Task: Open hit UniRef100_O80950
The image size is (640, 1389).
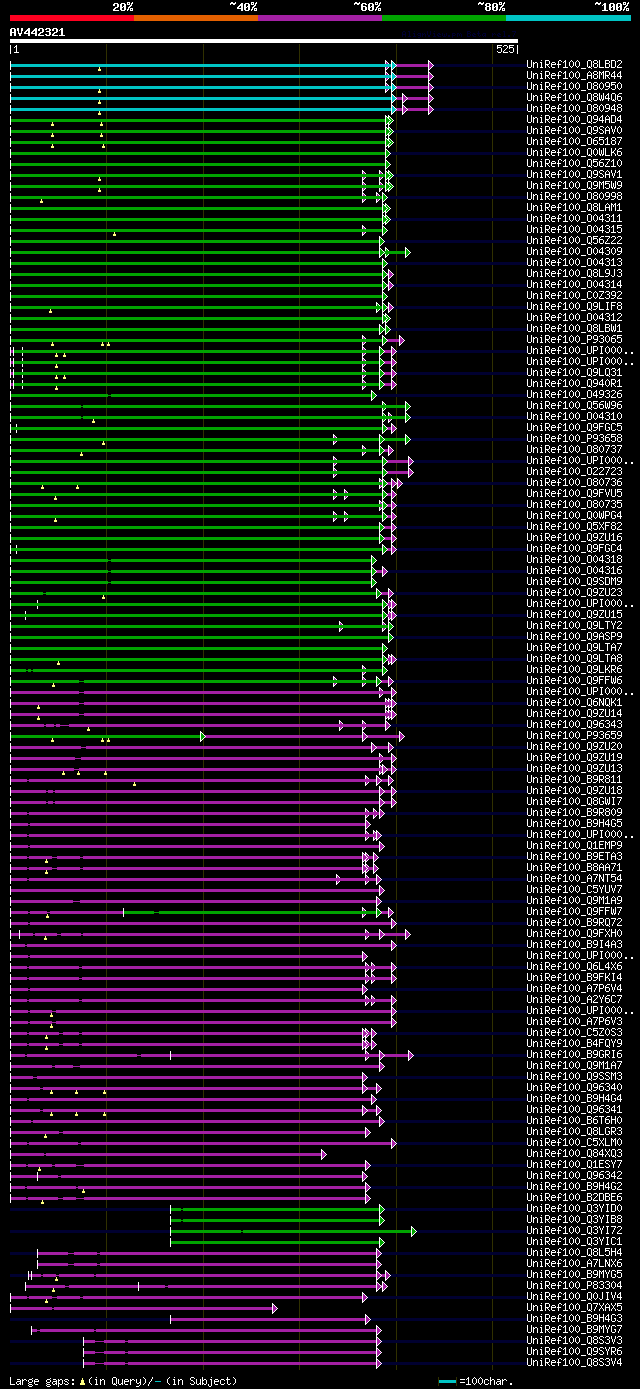Action: tap(574, 87)
